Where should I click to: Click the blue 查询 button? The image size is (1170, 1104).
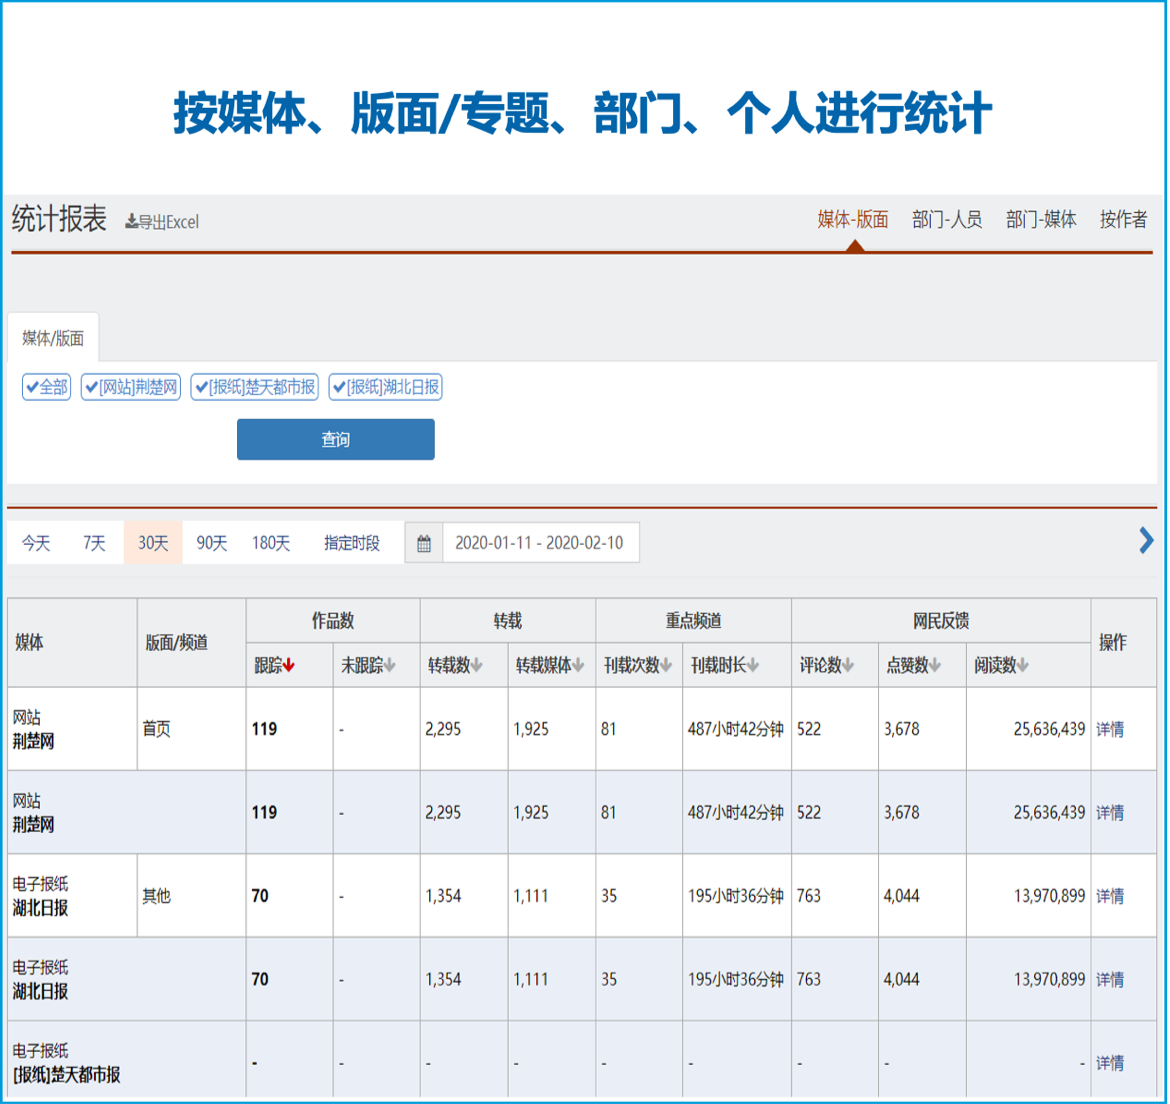(336, 439)
